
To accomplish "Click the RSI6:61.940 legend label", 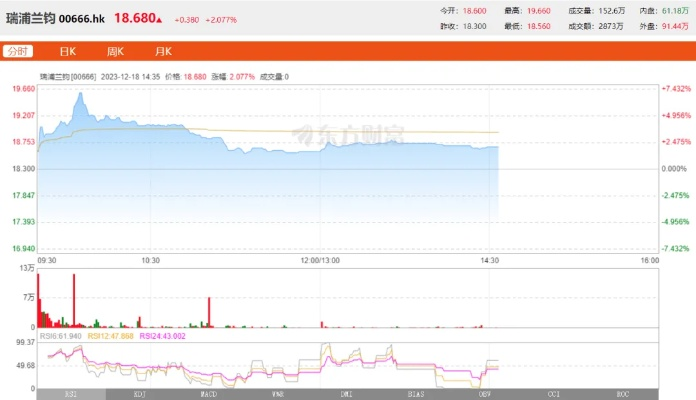I will pos(60,337).
